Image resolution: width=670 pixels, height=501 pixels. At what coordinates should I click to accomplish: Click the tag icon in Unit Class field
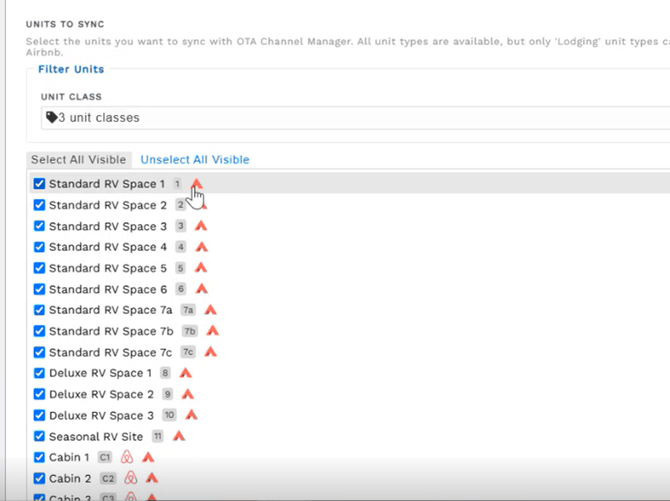[x=51, y=118]
